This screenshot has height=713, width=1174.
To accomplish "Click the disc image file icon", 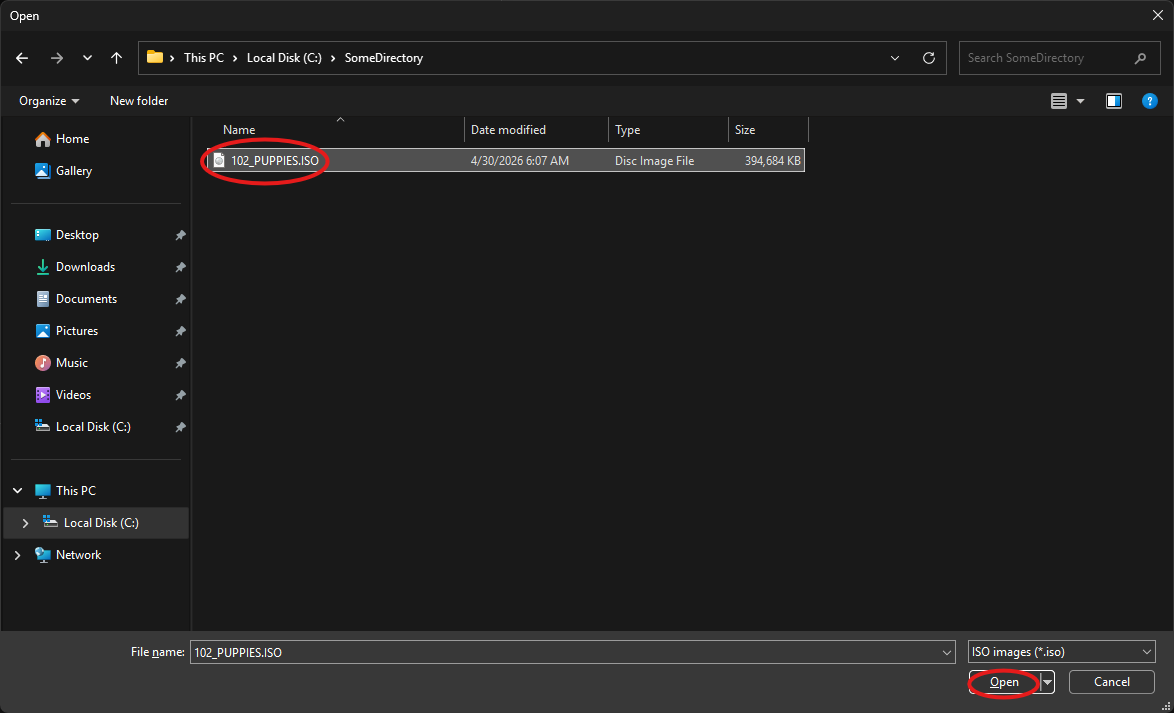I will pyautogui.click(x=219, y=160).
